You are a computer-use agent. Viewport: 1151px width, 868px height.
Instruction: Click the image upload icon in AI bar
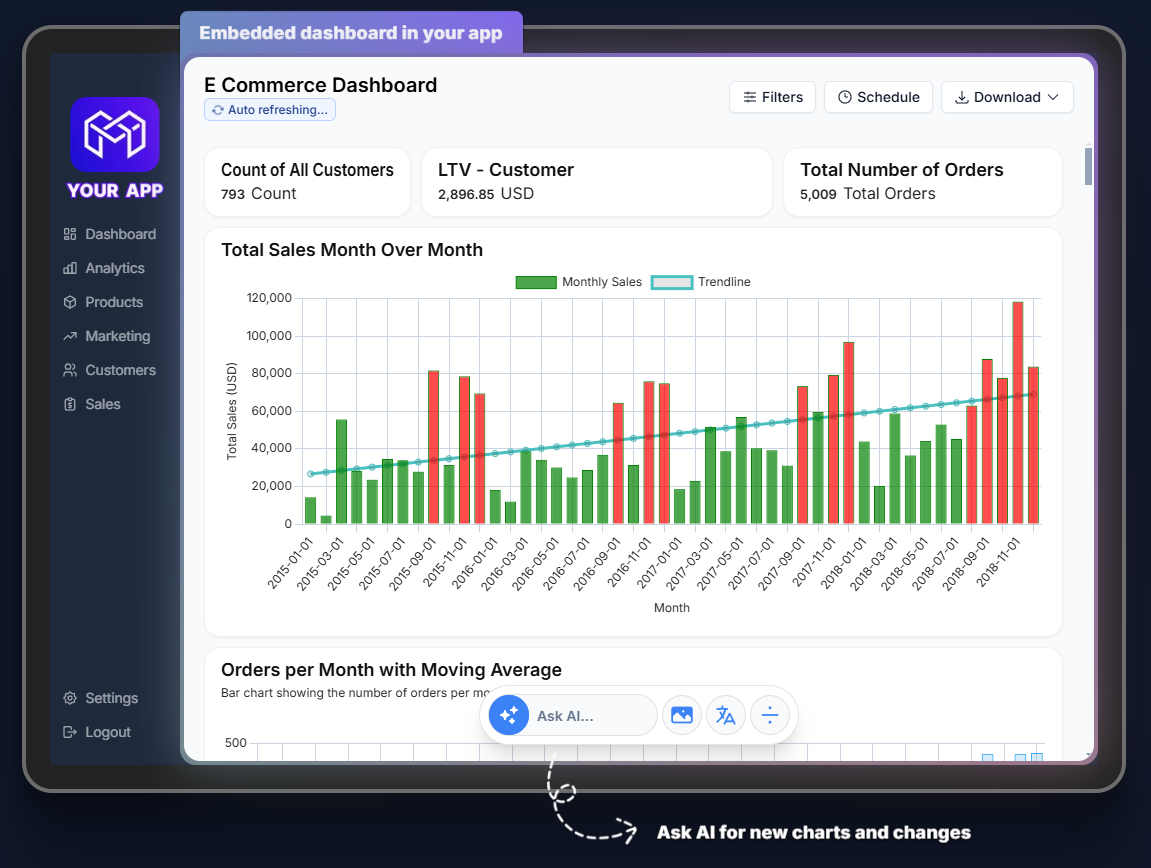click(x=682, y=715)
